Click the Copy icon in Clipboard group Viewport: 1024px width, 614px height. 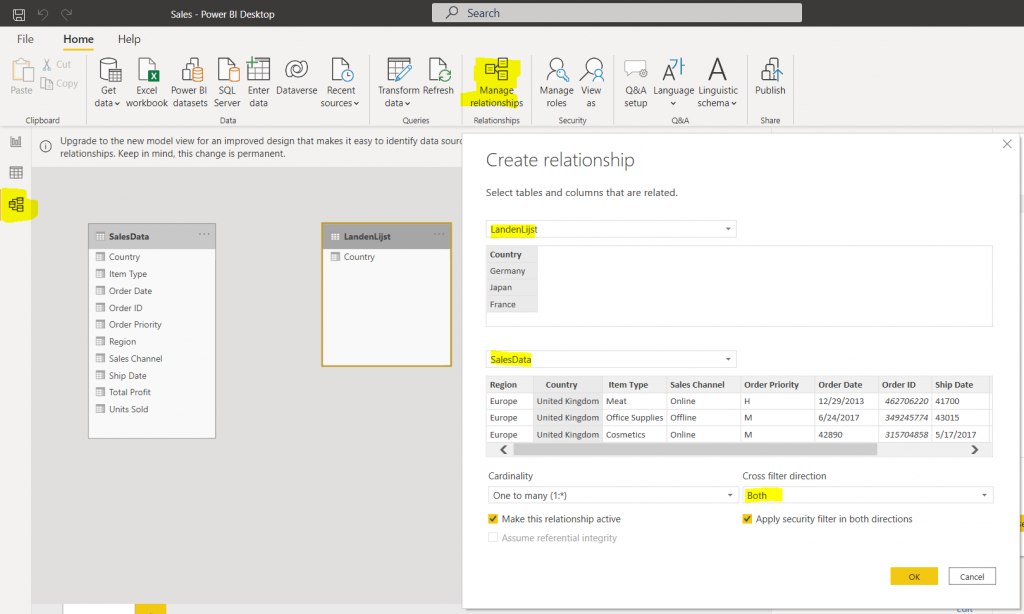coord(46,83)
